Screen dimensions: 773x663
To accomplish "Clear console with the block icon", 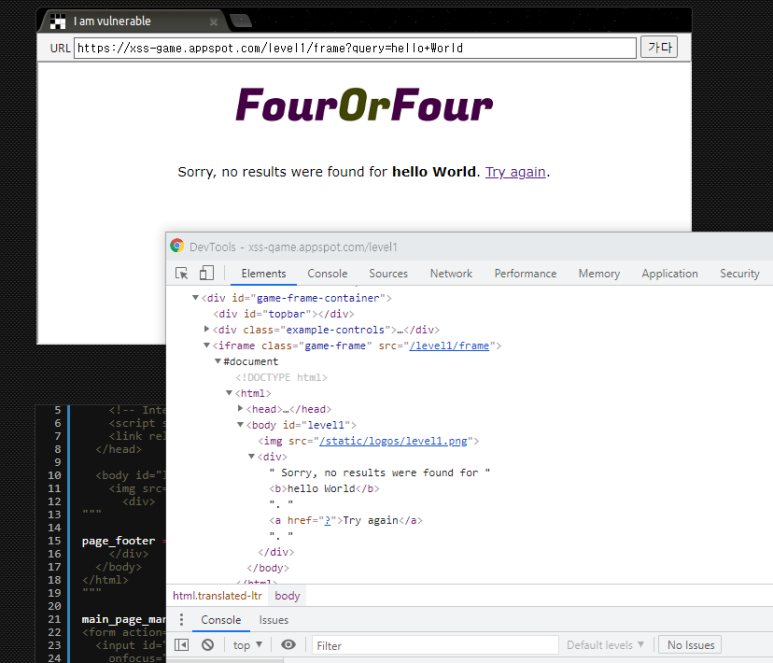I will pos(208,645).
